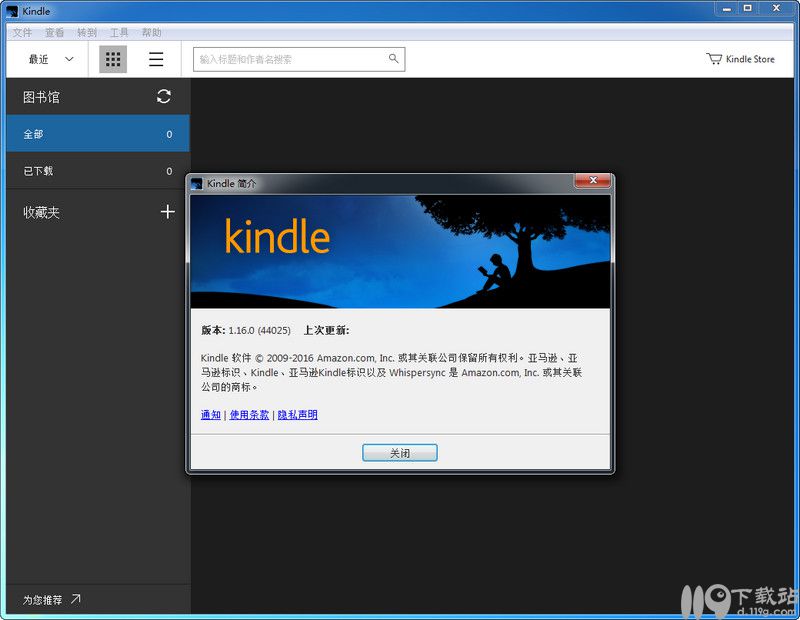The width and height of the screenshot is (800, 620).
Task: Click the 图书馆 heading
Action: click(x=41, y=97)
